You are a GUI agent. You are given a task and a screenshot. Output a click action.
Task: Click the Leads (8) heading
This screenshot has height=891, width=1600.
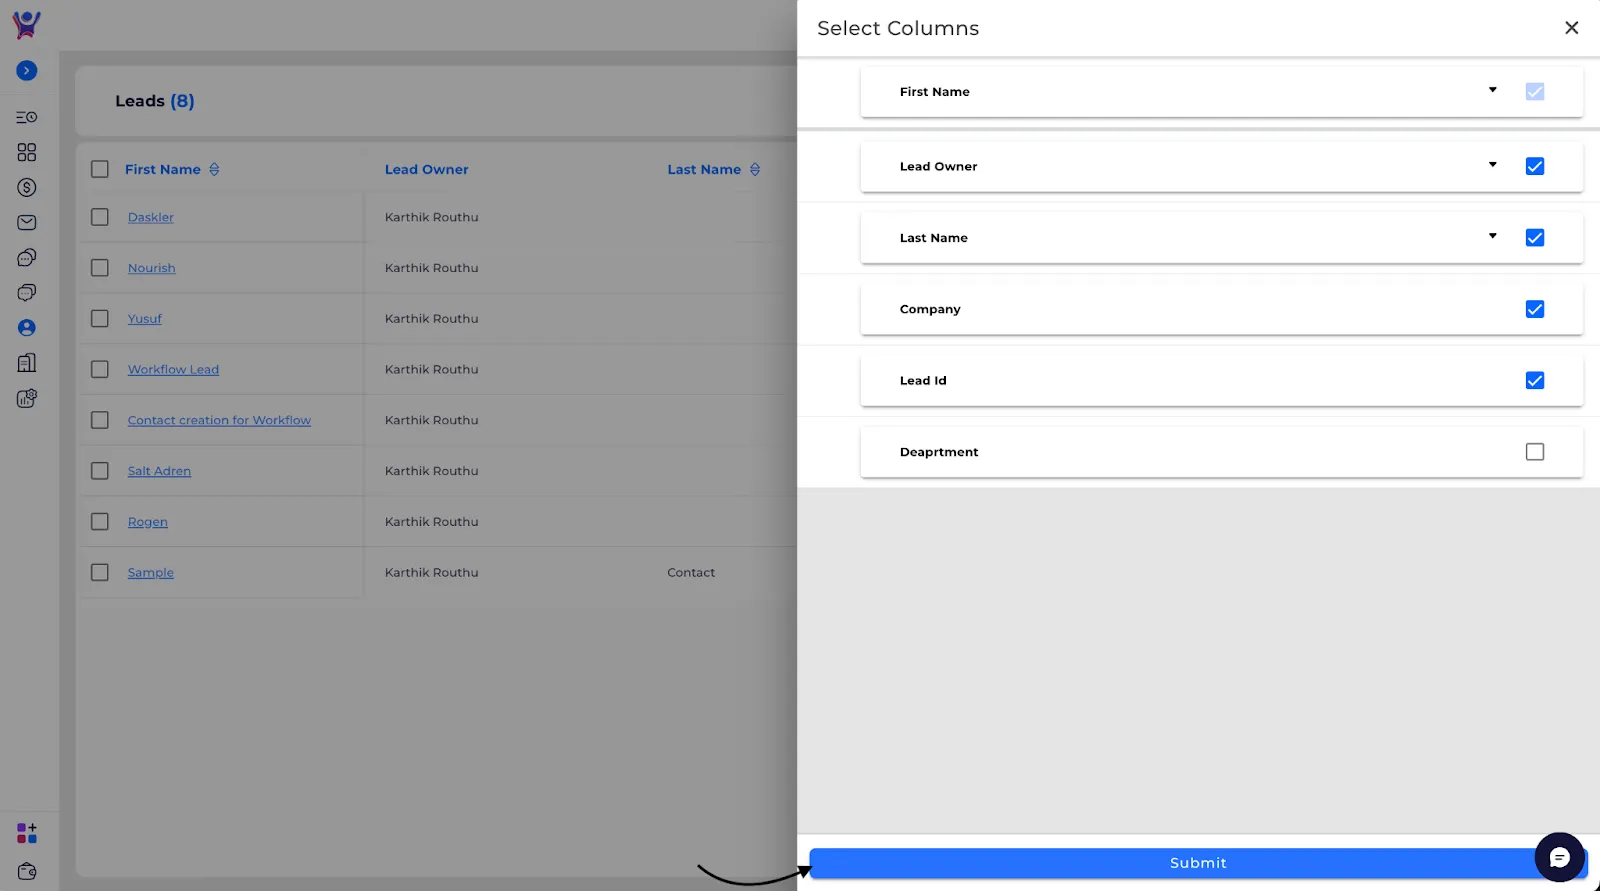[155, 101]
